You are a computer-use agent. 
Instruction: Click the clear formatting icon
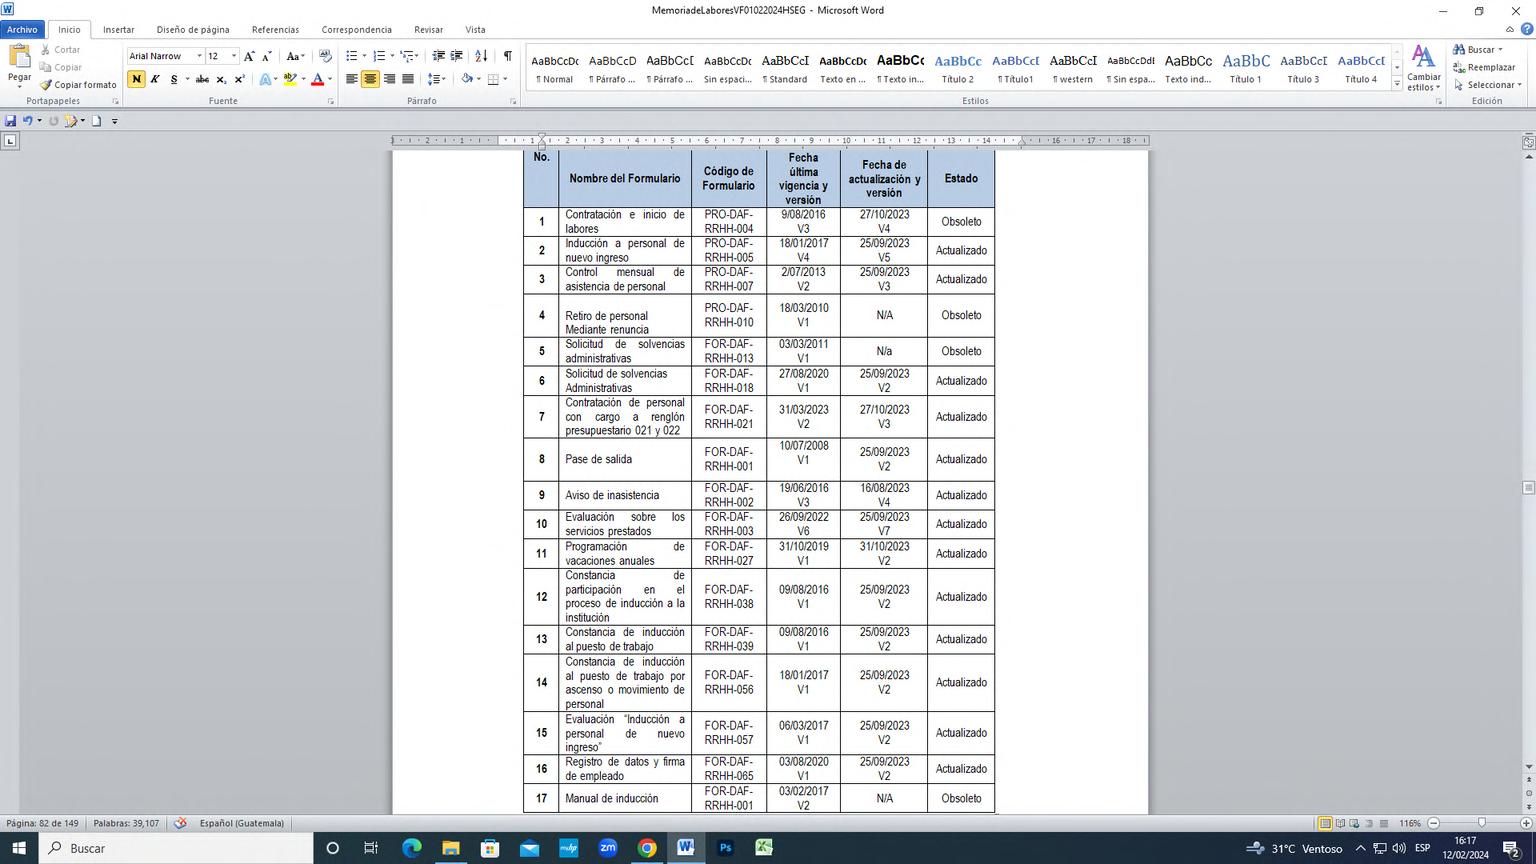click(325, 56)
